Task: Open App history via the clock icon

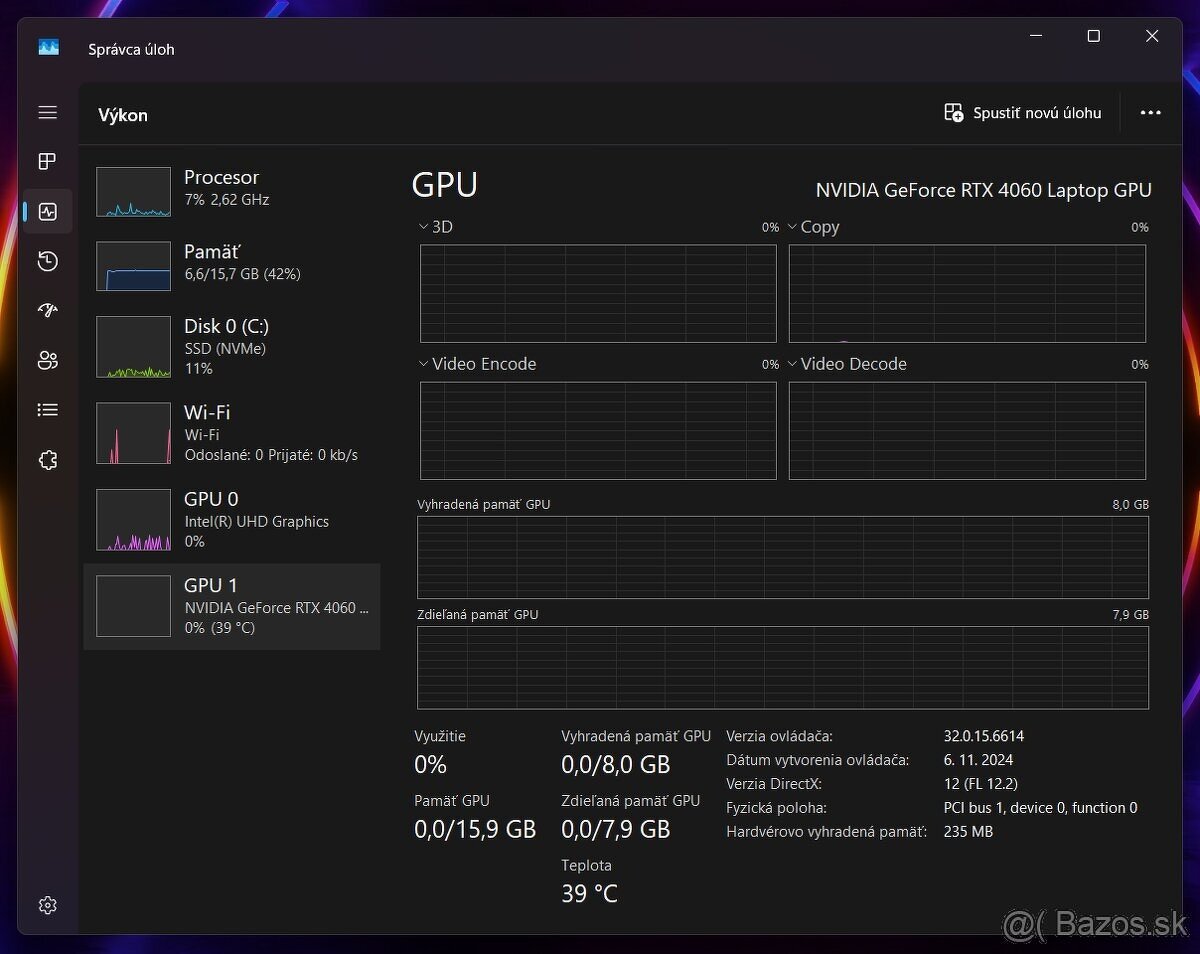Action: (47, 261)
